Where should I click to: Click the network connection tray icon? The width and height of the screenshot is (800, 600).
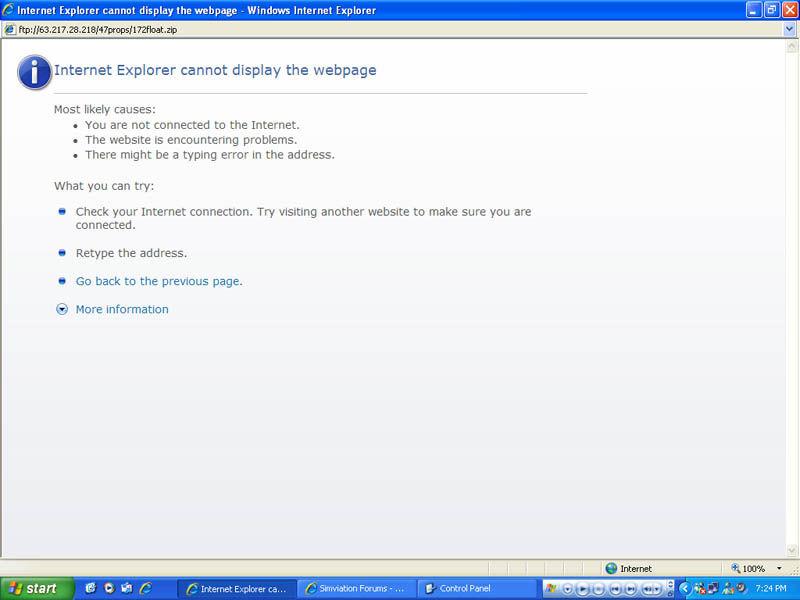[713, 588]
